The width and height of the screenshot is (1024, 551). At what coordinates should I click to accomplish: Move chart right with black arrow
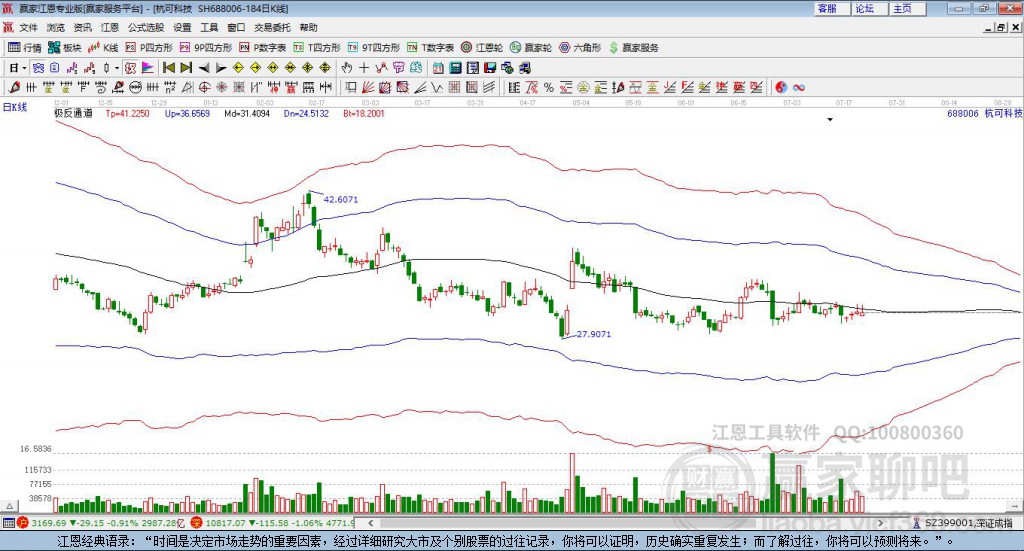click(x=221, y=68)
